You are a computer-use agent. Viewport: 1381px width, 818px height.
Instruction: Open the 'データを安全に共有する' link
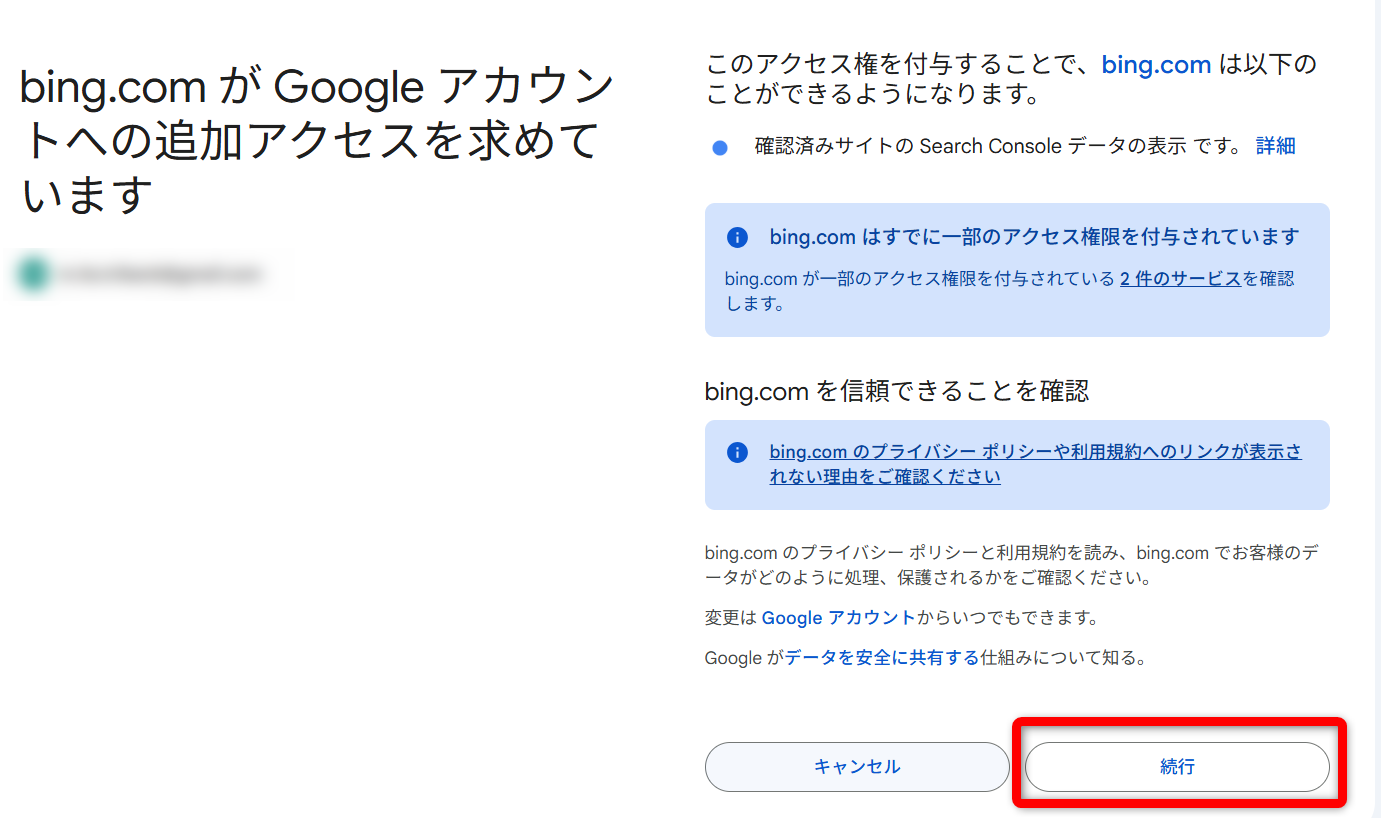881,658
